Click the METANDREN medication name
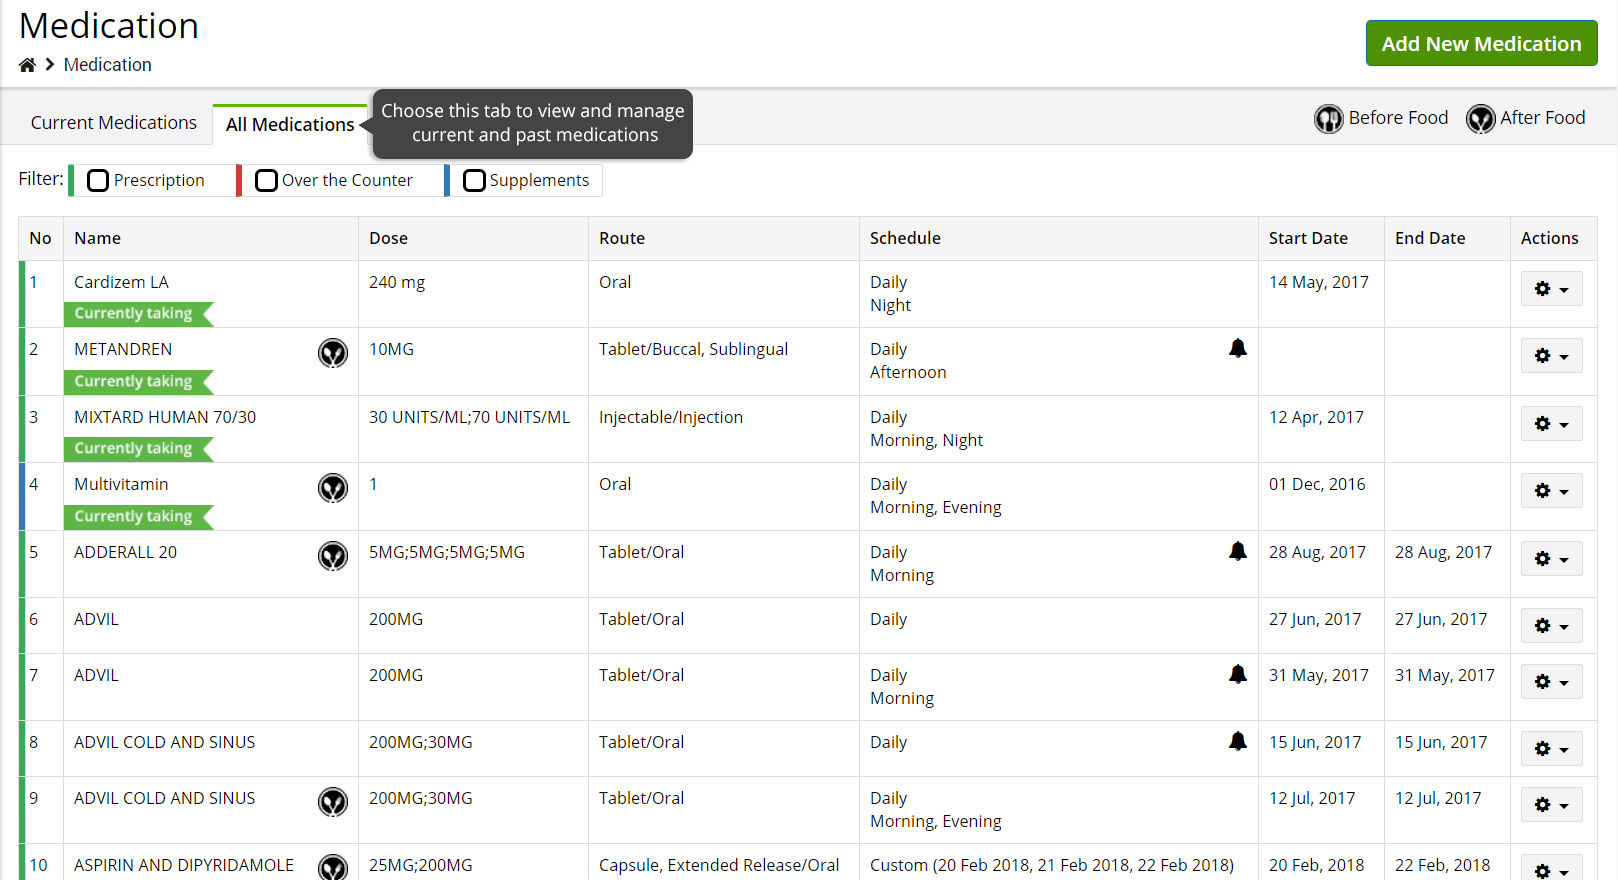The height and width of the screenshot is (880, 1618). click(123, 349)
